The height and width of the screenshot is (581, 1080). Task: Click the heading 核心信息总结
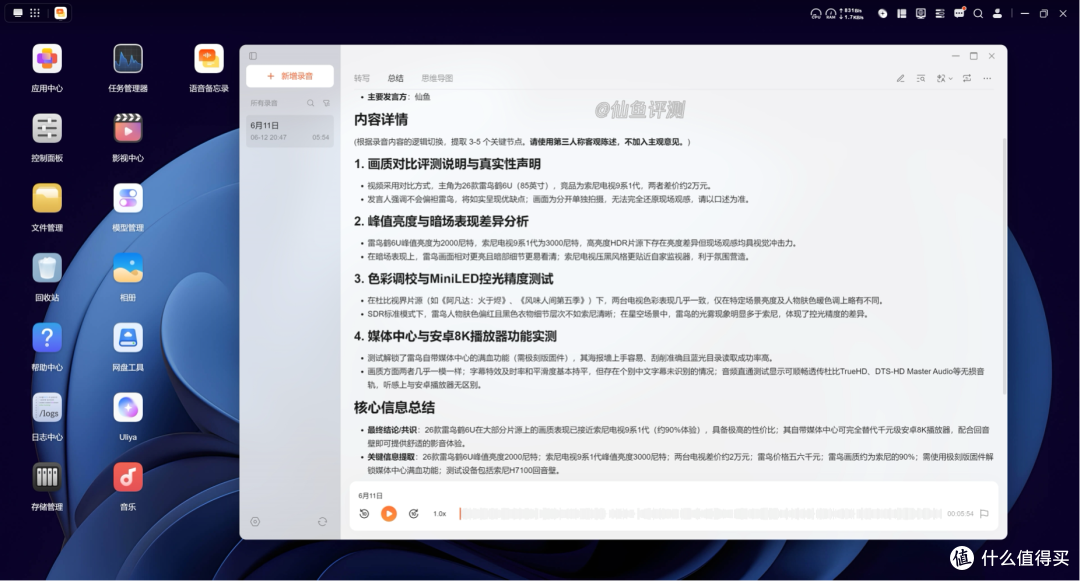[x=394, y=408]
